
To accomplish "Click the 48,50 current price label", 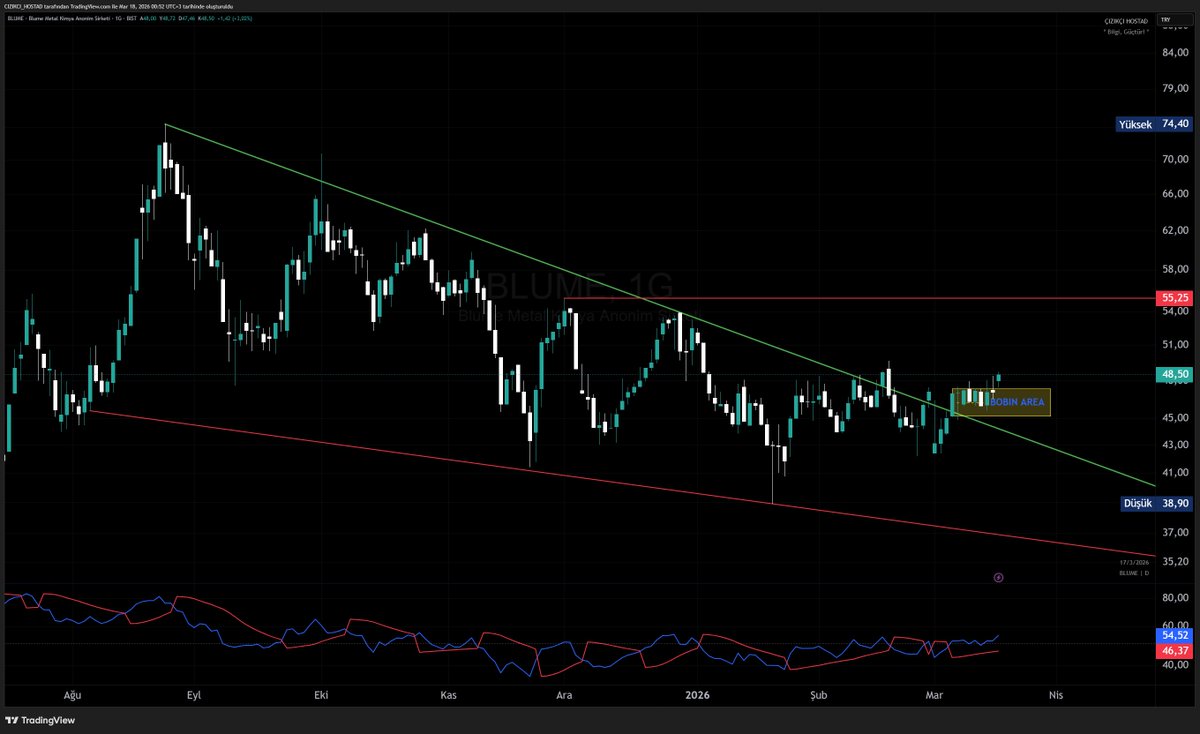I will tap(1174, 374).
